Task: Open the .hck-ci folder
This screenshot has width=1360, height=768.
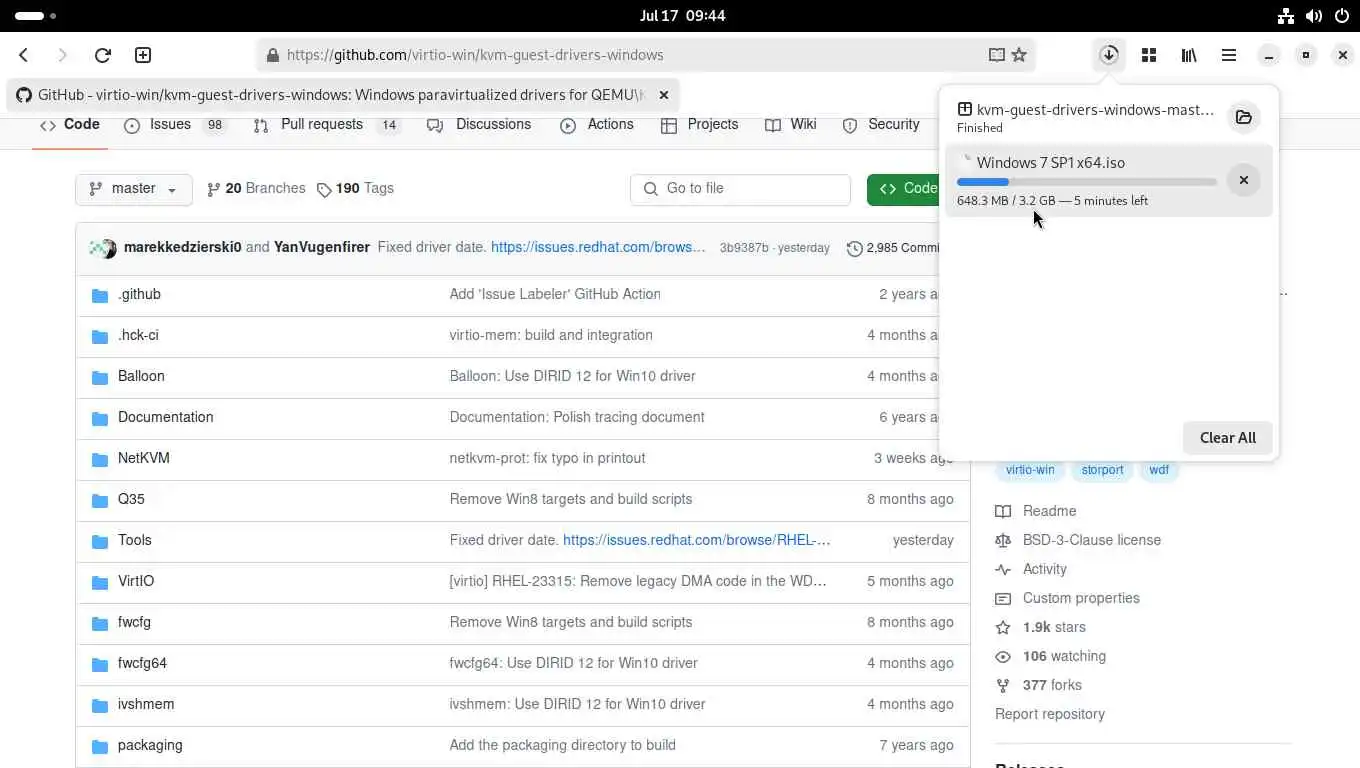Action: 138,336
